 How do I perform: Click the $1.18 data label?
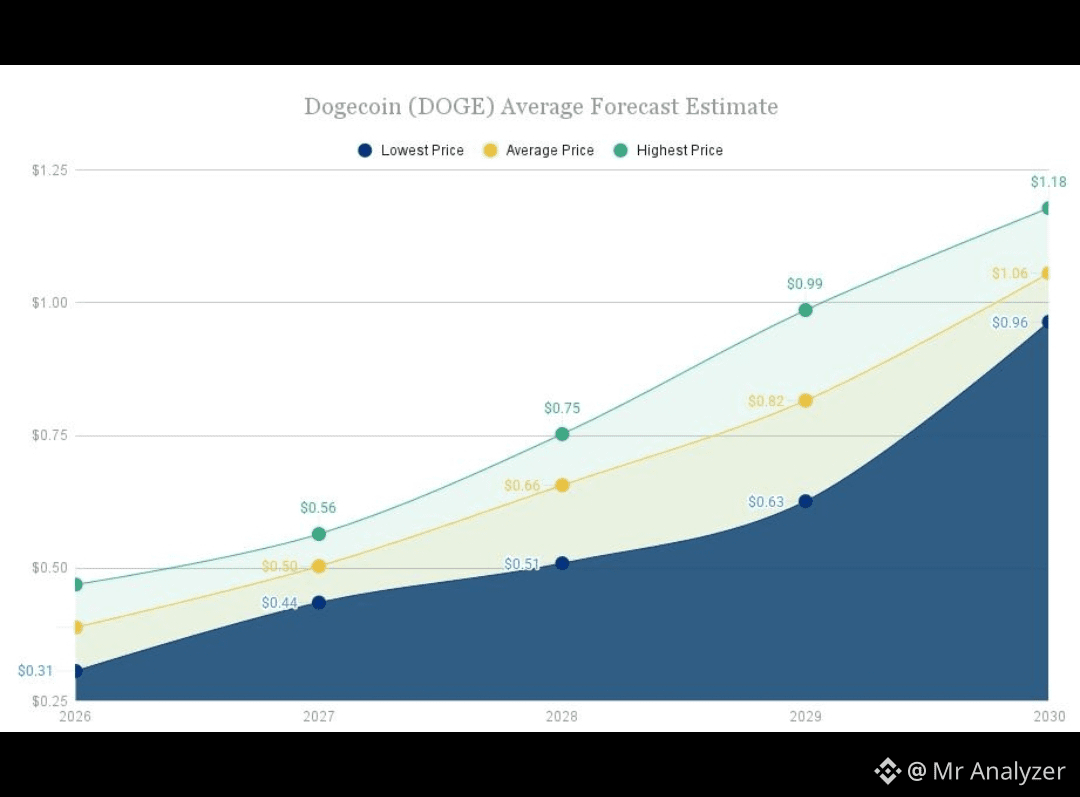[x=1048, y=182]
